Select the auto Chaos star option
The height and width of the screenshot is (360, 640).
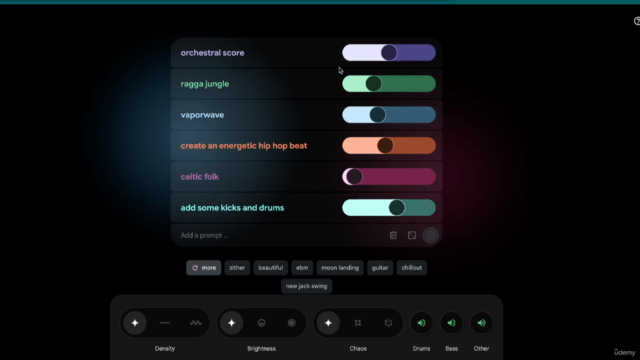pyautogui.click(x=328, y=323)
